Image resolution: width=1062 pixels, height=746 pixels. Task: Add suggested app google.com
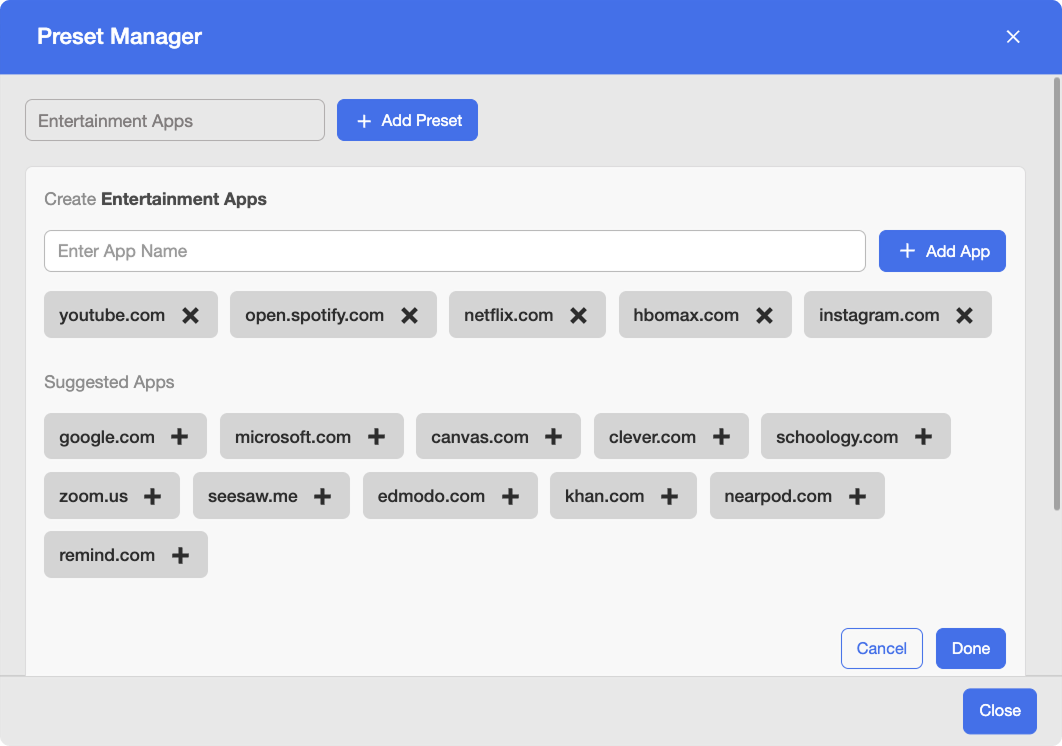click(179, 436)
